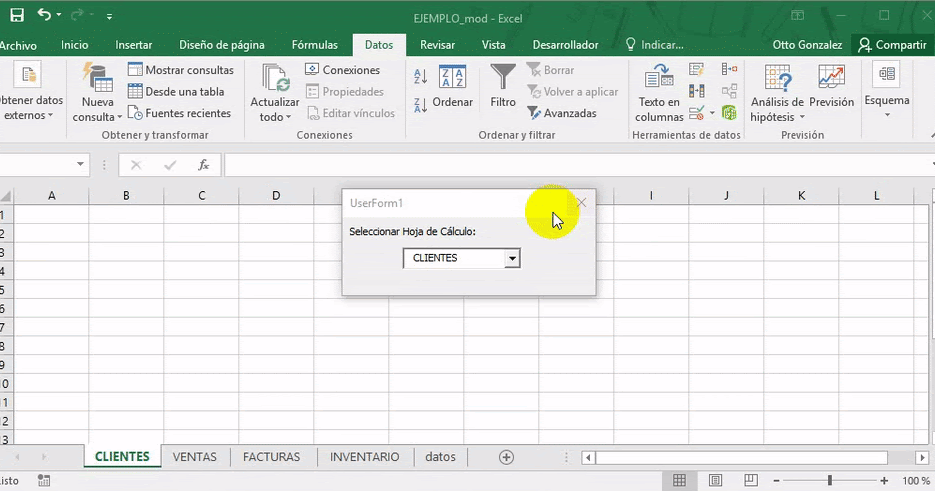Click Borrar filter option
This screenshot has width=935, height=491.
(x=550, y=70)
